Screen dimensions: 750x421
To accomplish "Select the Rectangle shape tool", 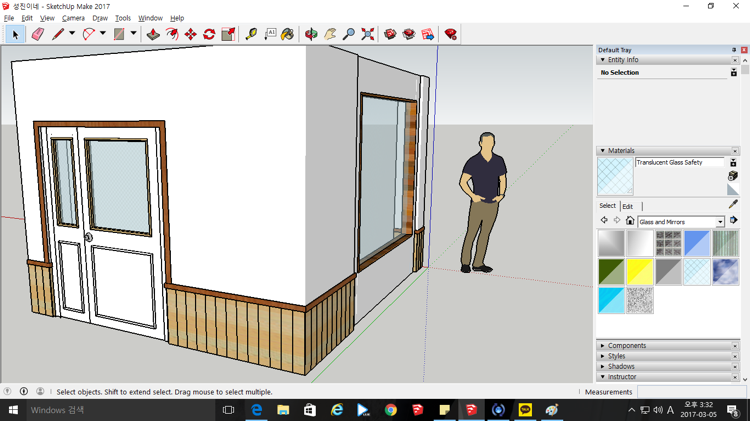I will tap(119, 34).
